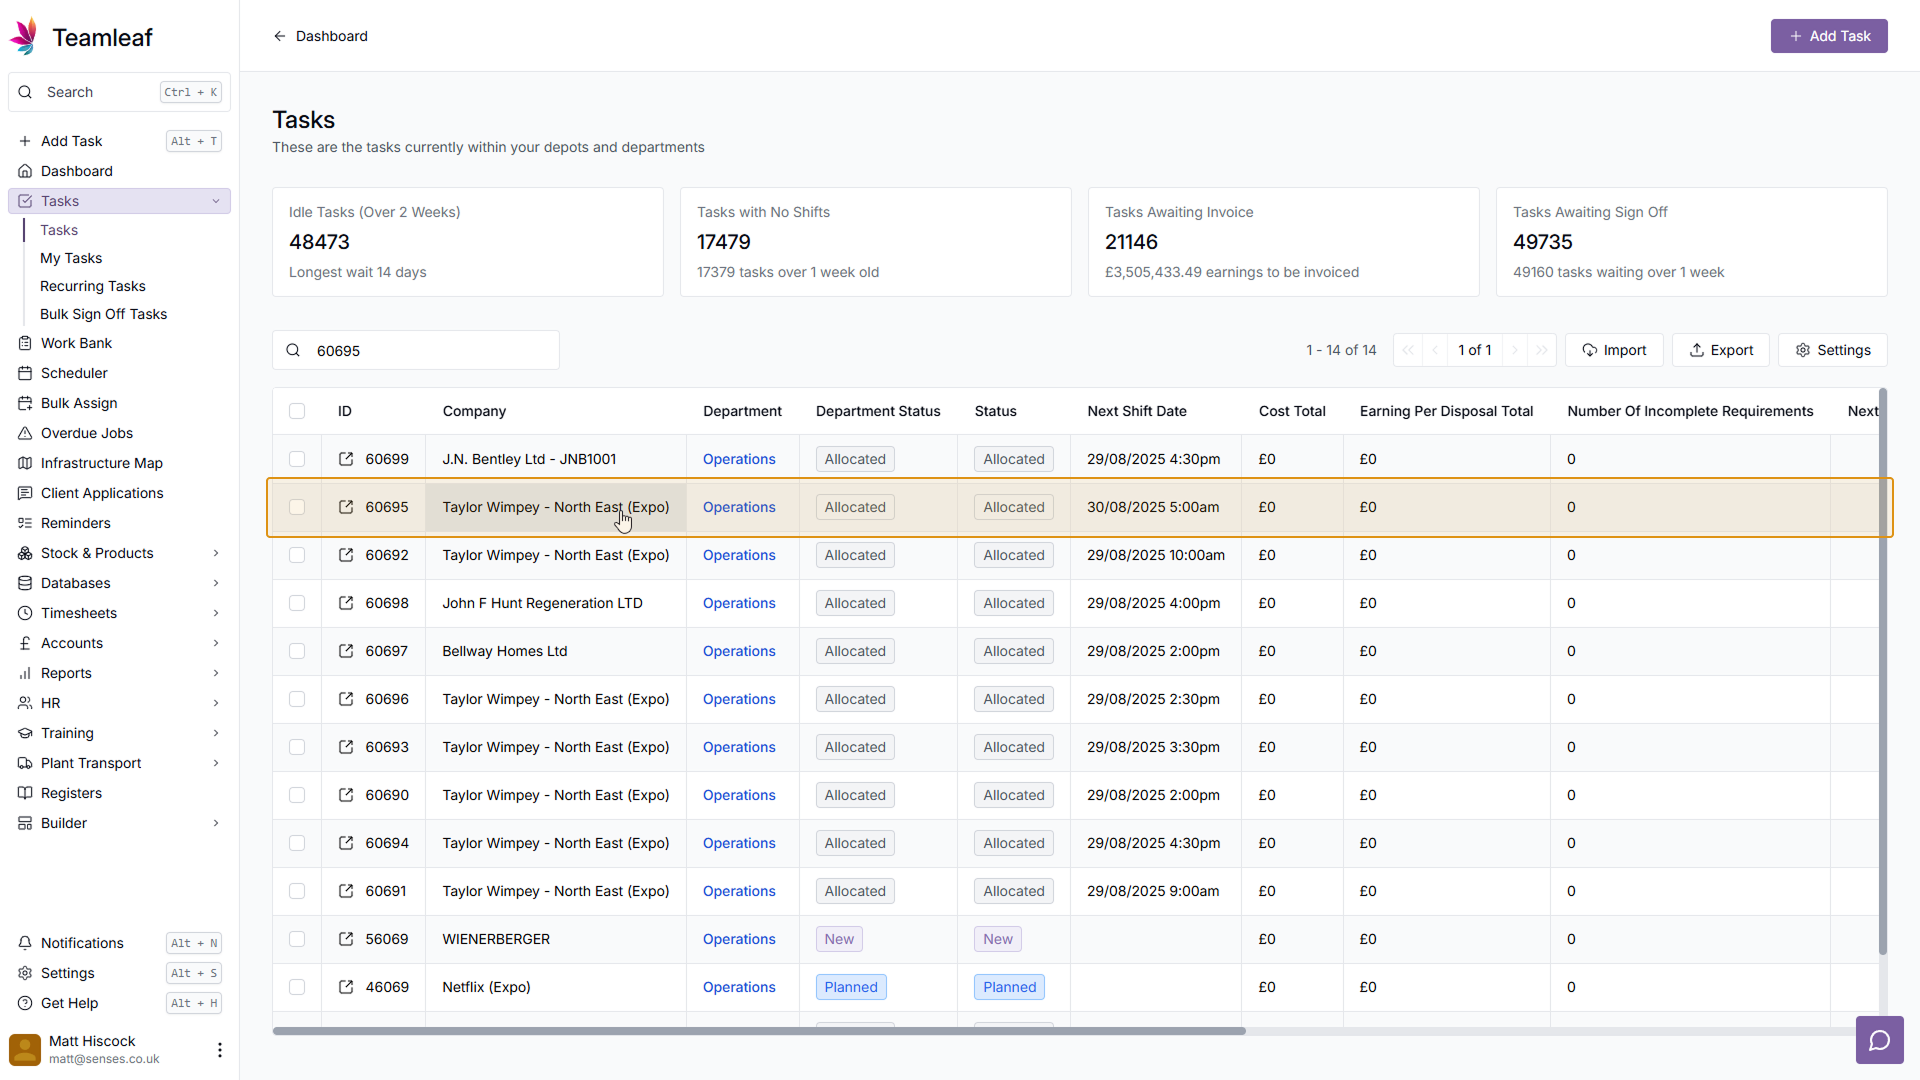Viewport: 1920px width, 1080px height.
Task: Open Infrastructure Map in the sidebar
Action: pyautogui.click(x=119, y=463)
